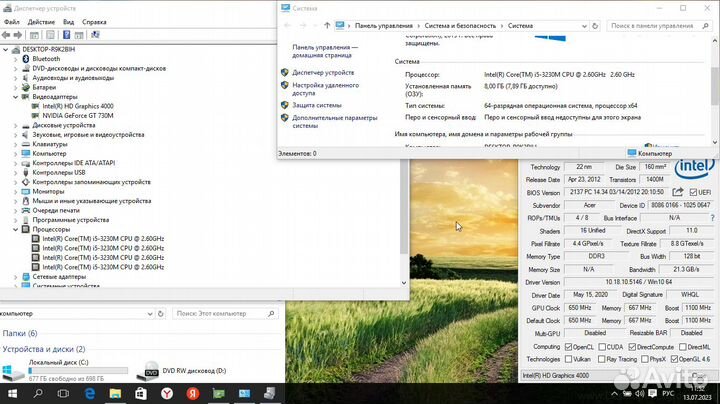Toggle the CUDA checkbox

pyautogui.click(x=602, y=347)
